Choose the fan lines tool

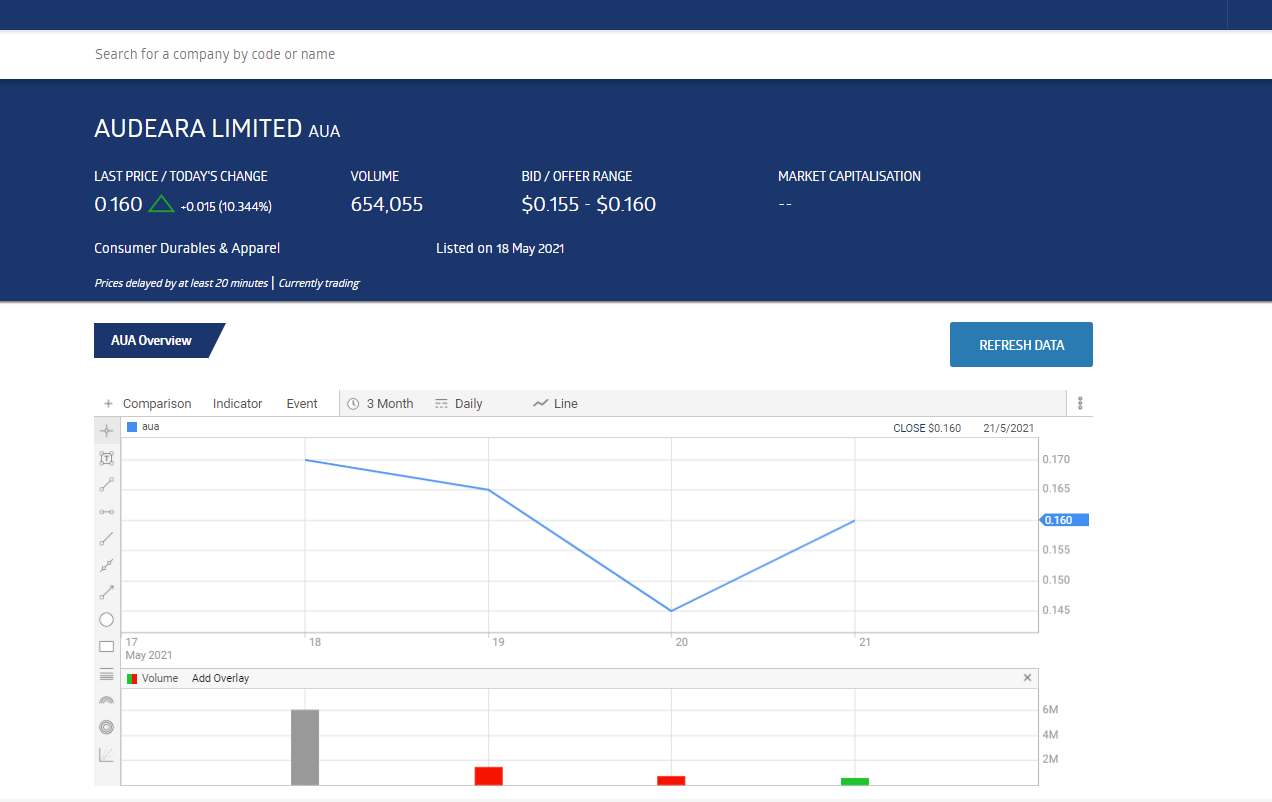(107, 755)
